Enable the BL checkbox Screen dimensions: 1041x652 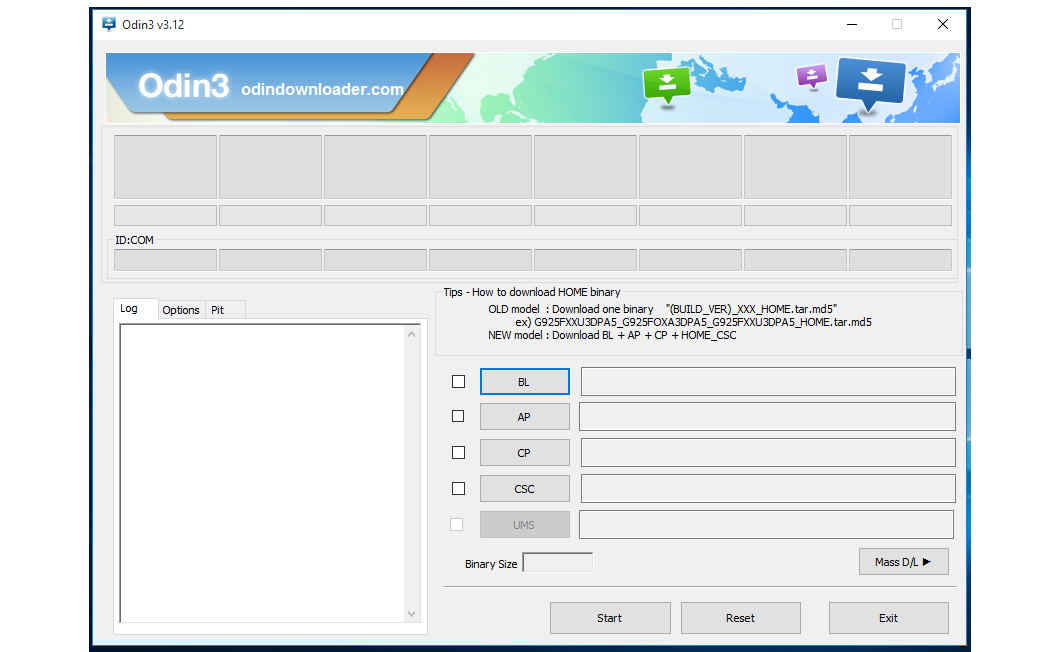click(x=458, y=381)
